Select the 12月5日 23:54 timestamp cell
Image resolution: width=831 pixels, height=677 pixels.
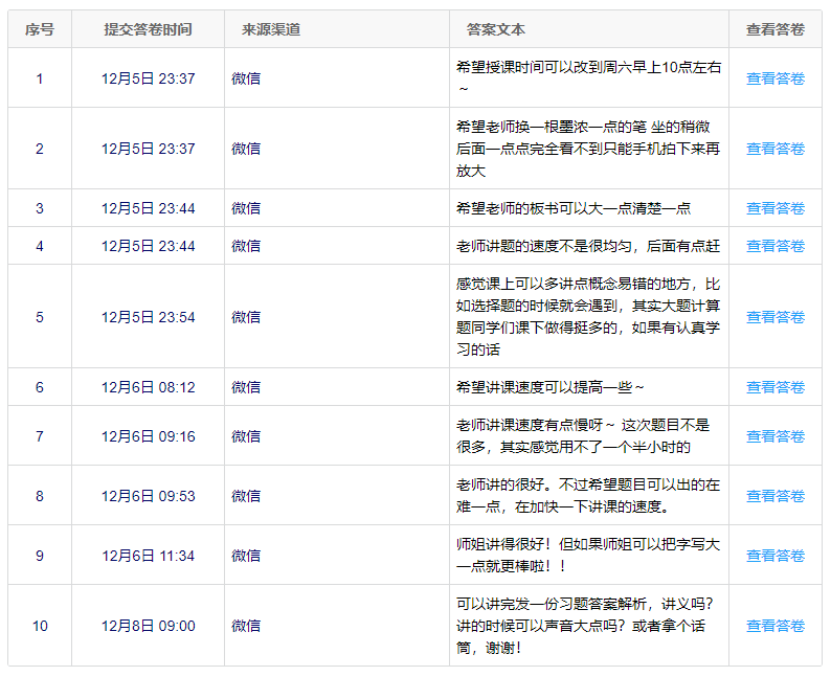(x=148, y=317)
